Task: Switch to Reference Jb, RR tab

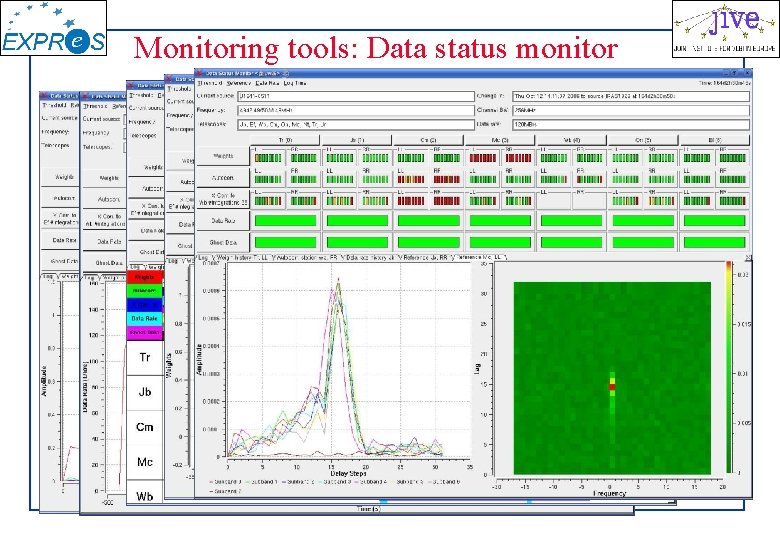Action: (424, 258)
